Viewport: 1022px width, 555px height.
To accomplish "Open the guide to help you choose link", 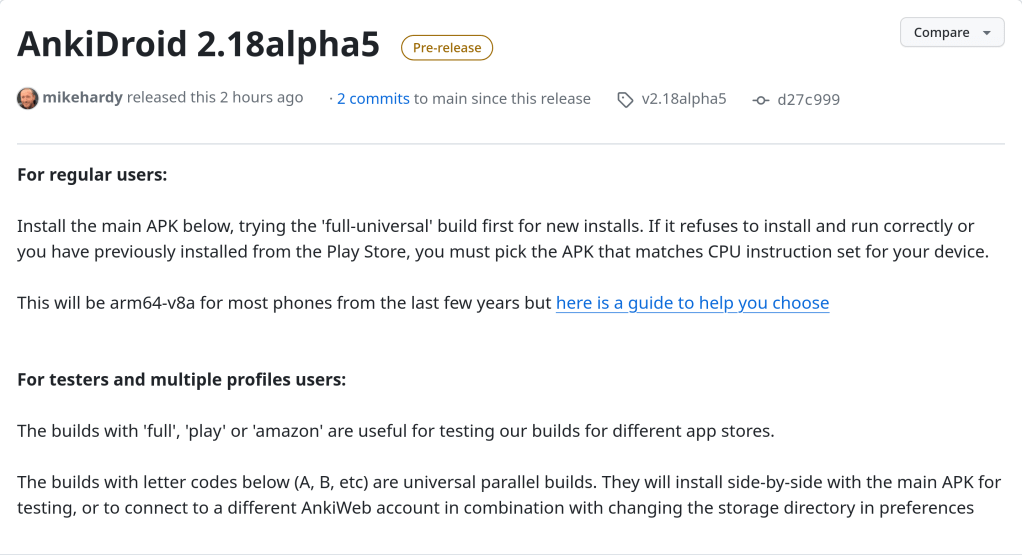I will (x=692, y=303).
